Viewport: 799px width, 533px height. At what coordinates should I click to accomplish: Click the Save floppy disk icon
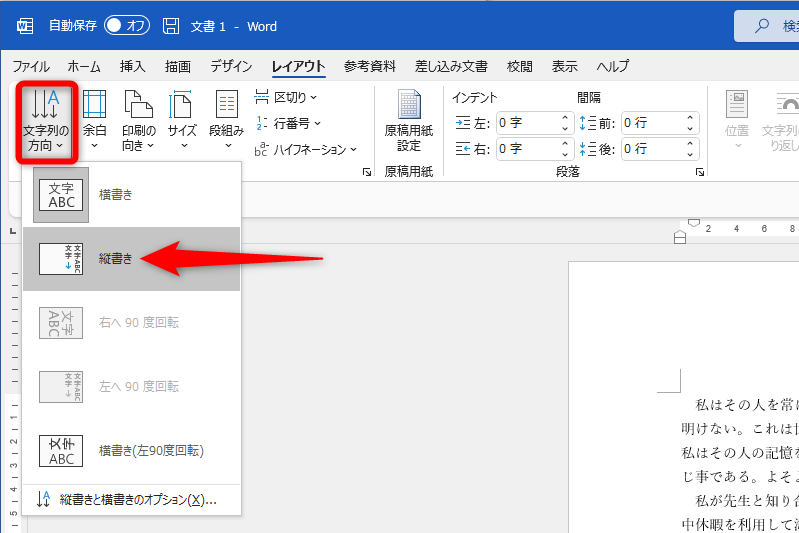coord(171,26)
